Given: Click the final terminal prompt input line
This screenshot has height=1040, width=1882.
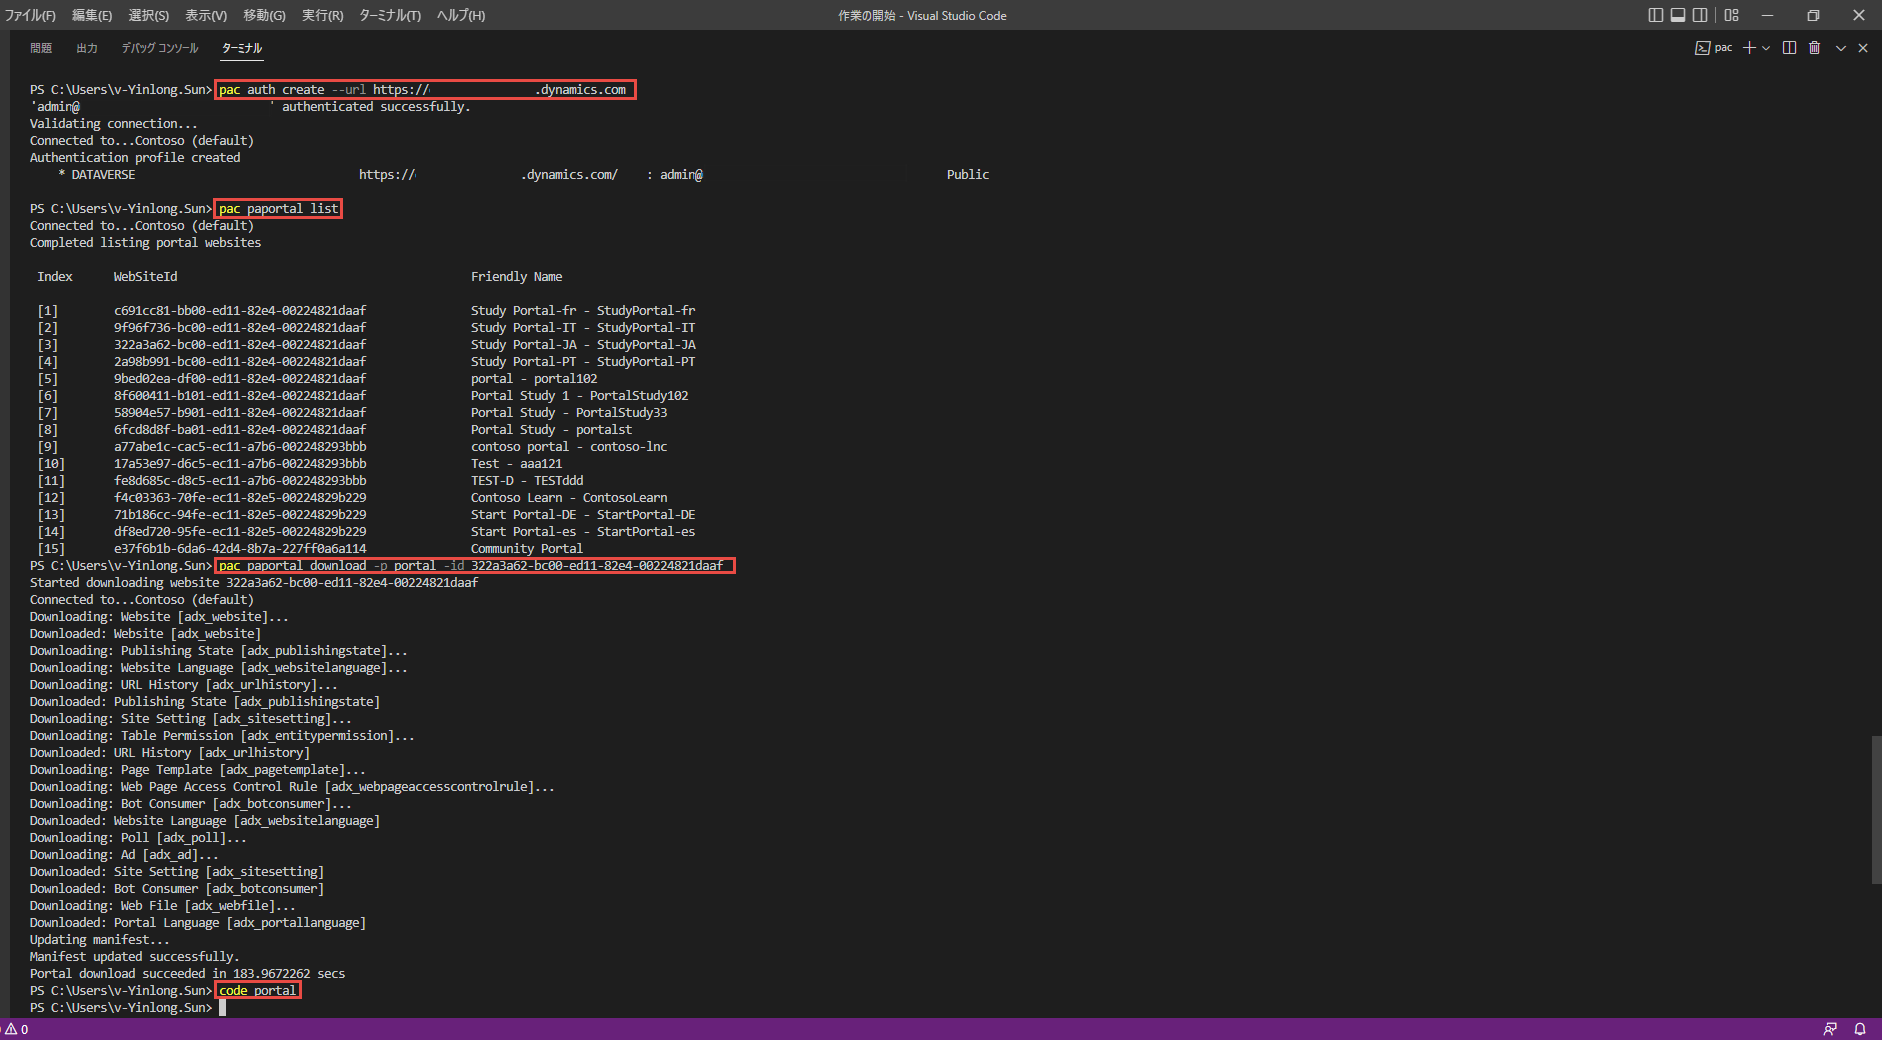Looking at the screenshot, I should [x=128, y=1008].
